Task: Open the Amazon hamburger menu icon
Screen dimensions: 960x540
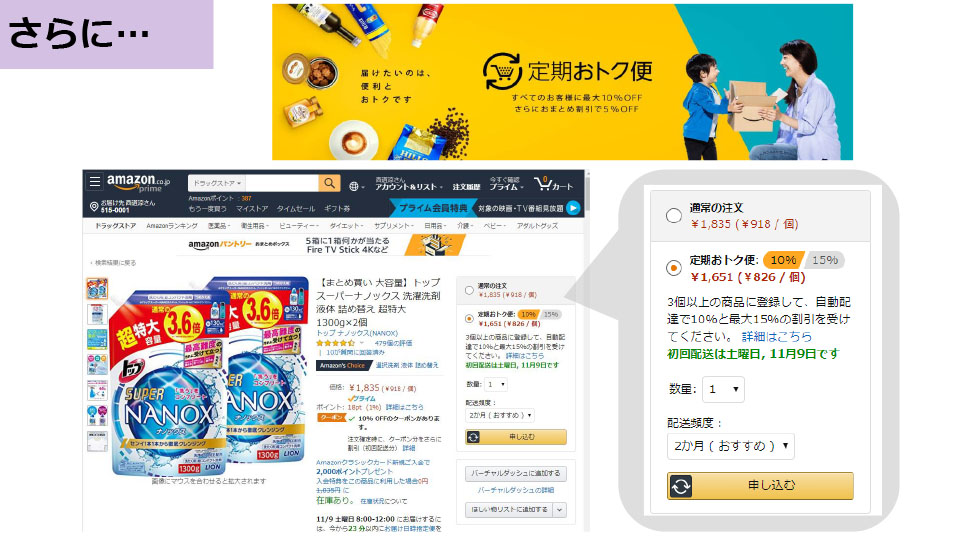Action: coord(95,181)
